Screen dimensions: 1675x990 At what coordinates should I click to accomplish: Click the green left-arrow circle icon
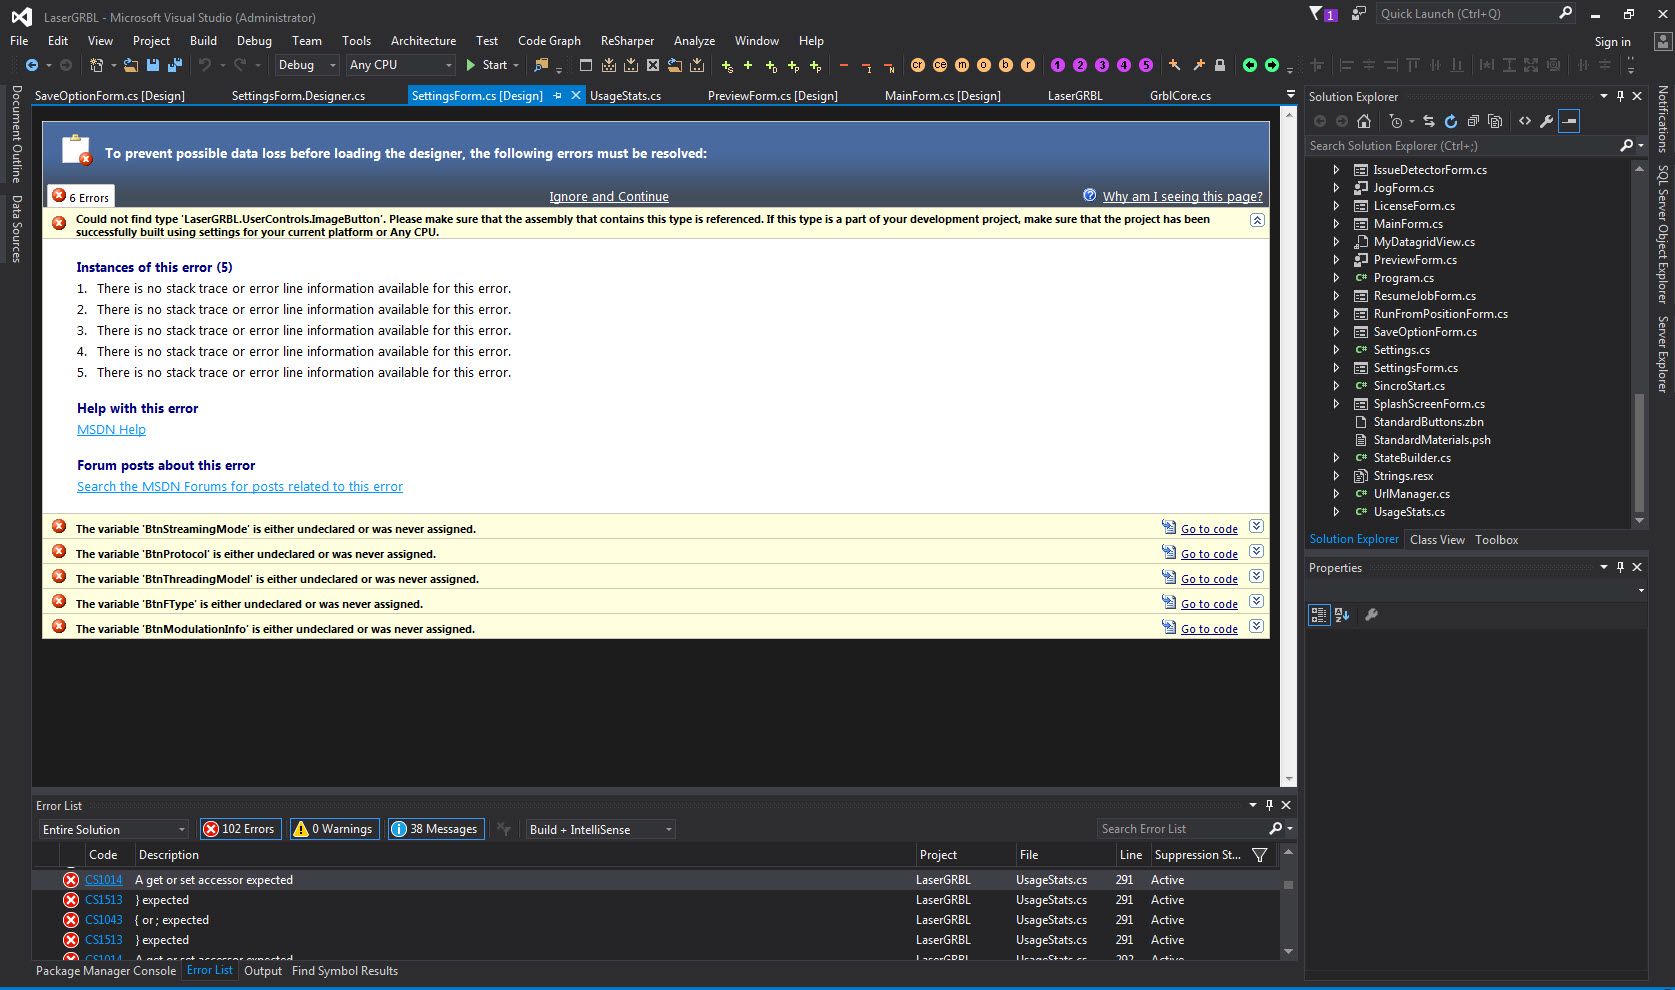tap(1250, 65)
